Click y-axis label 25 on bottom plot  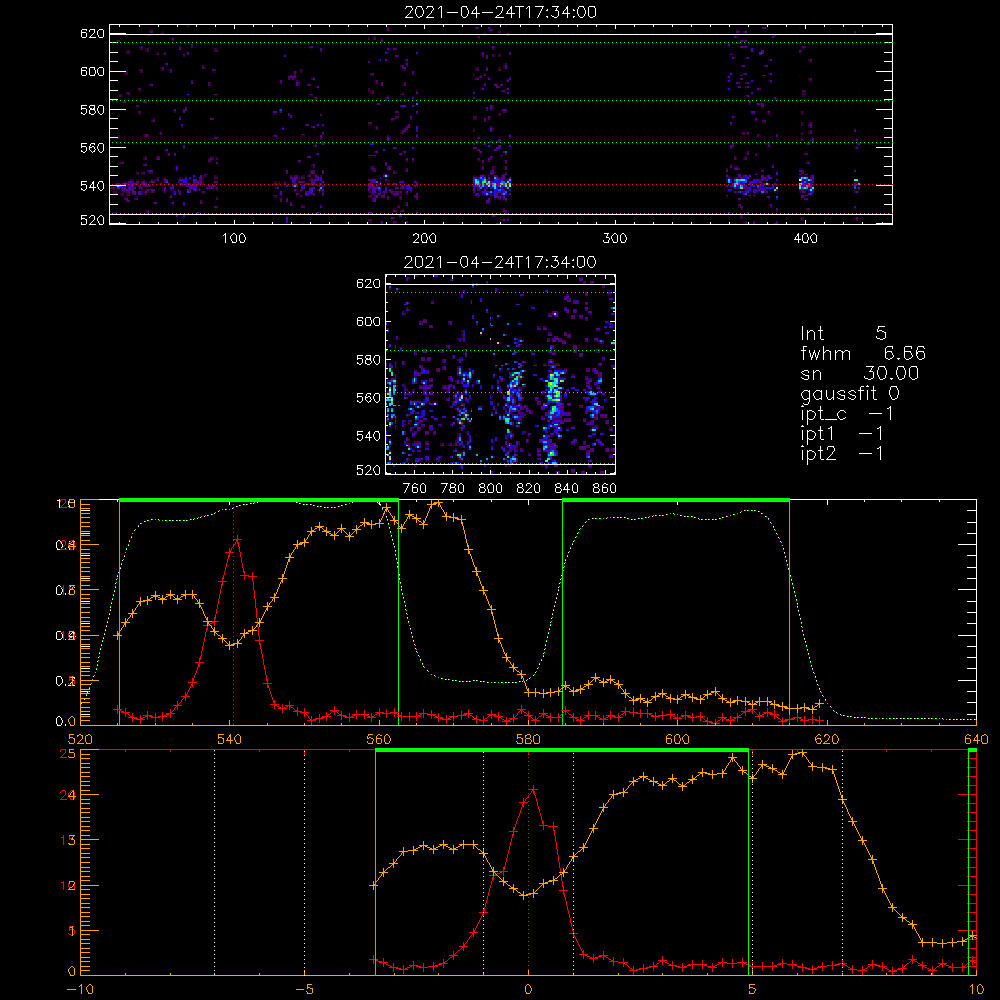68,753
